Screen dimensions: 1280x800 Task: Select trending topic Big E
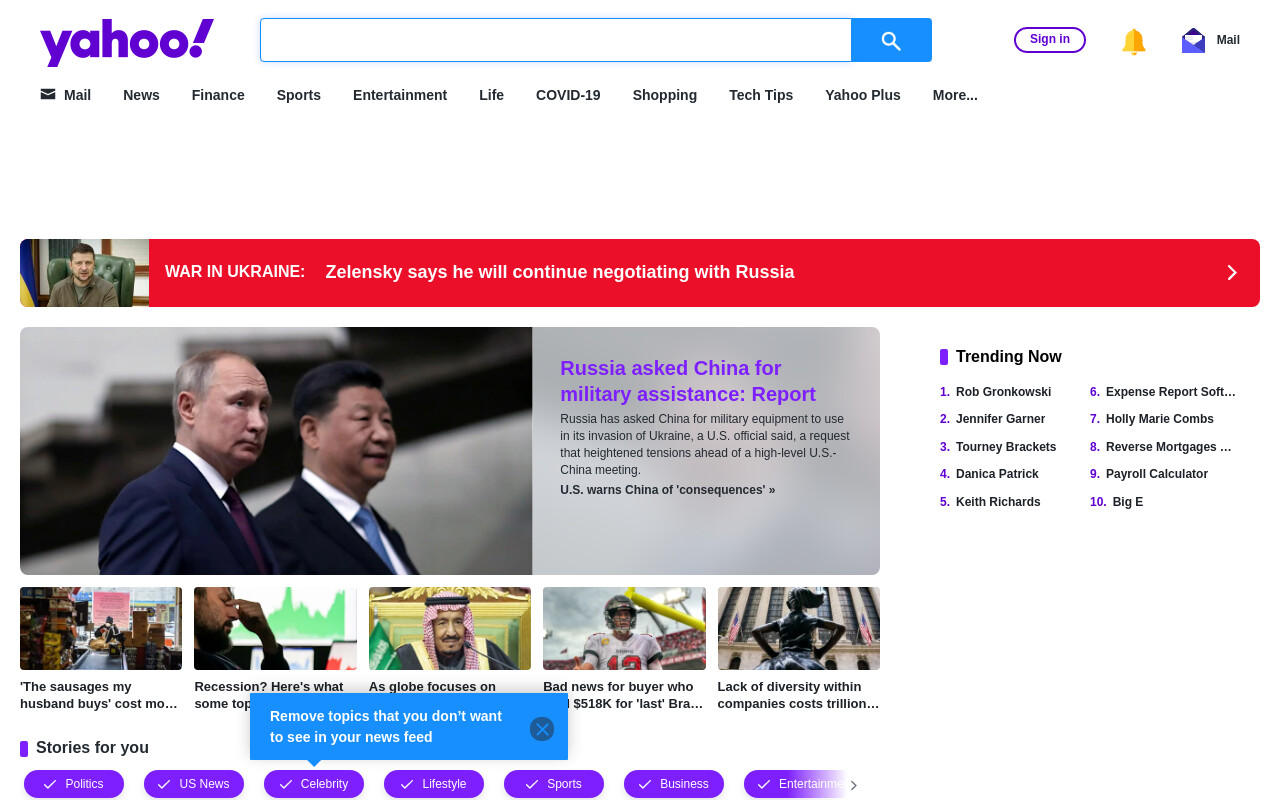(1128, 502)
